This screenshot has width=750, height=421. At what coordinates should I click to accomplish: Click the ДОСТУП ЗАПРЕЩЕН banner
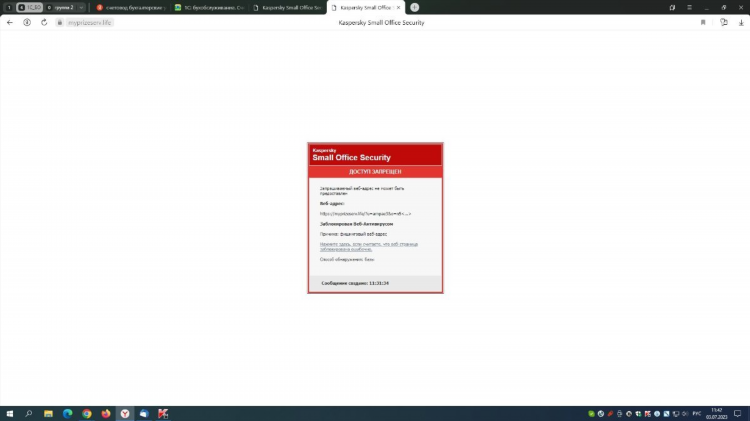(x=375, y=172)
